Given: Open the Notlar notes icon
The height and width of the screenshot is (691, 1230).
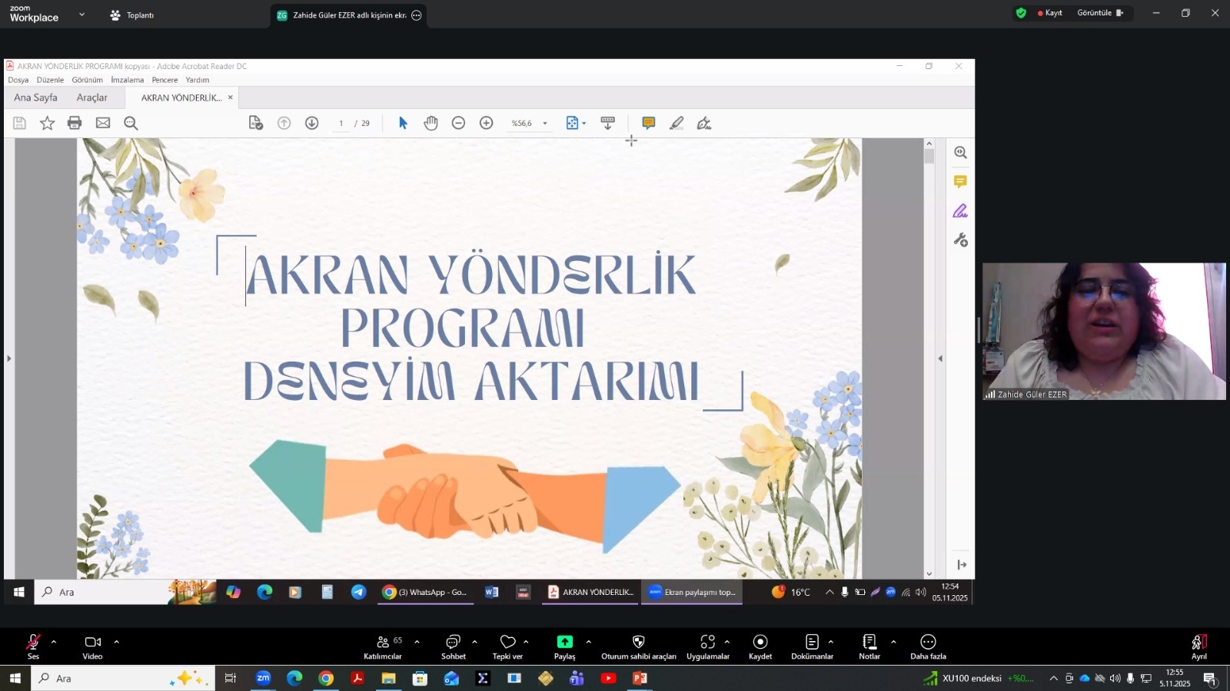Looking at the screenshot, I should coord(869,645).
